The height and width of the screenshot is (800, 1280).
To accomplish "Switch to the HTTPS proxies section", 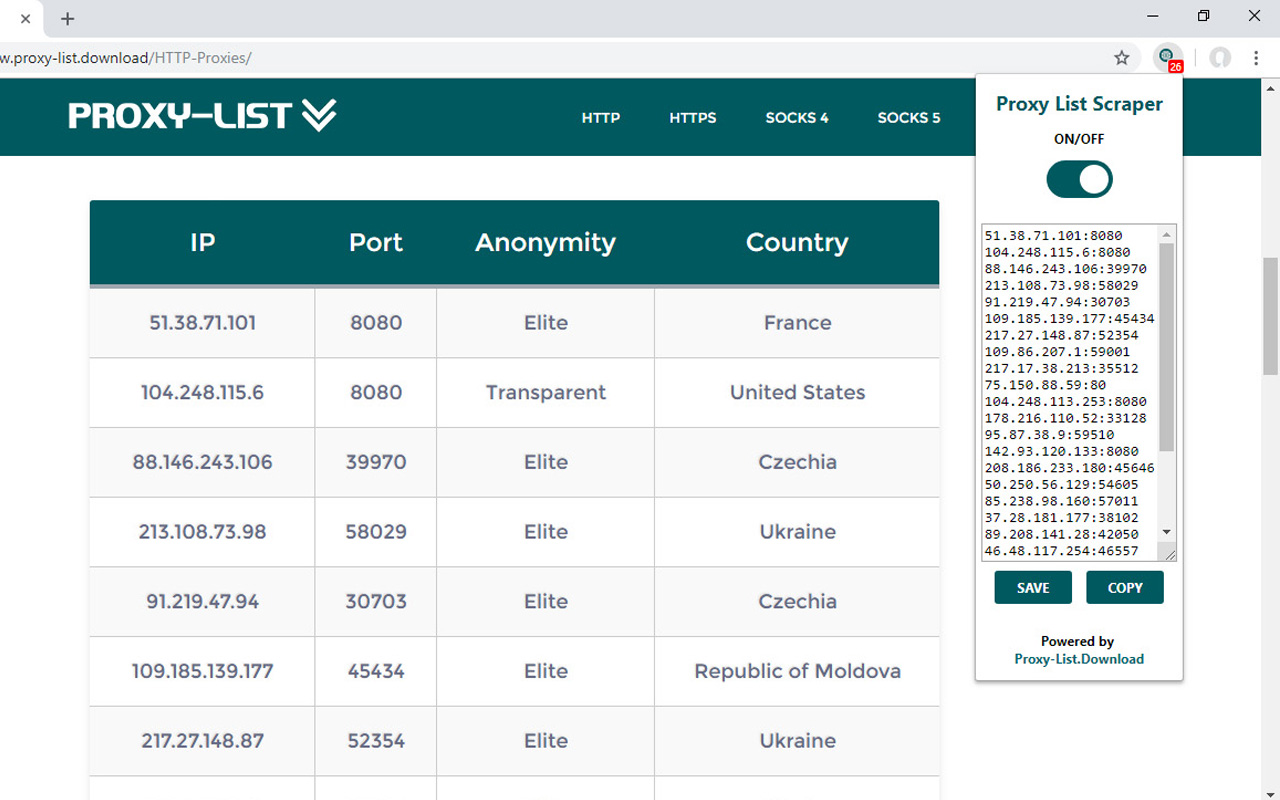I will click(x=693, y=118).
